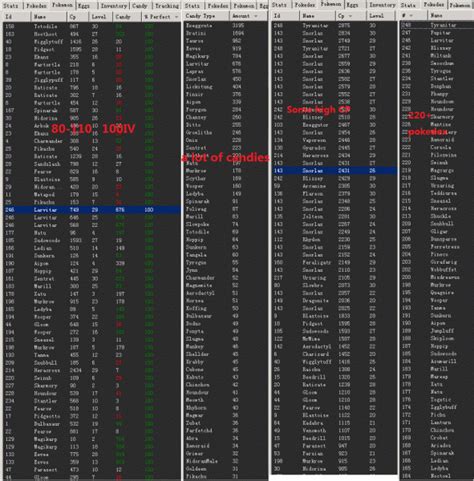Open the Stats tab in the candy list panel
Image resolution: width=474 pixels, height=481 pixels.
192,6
